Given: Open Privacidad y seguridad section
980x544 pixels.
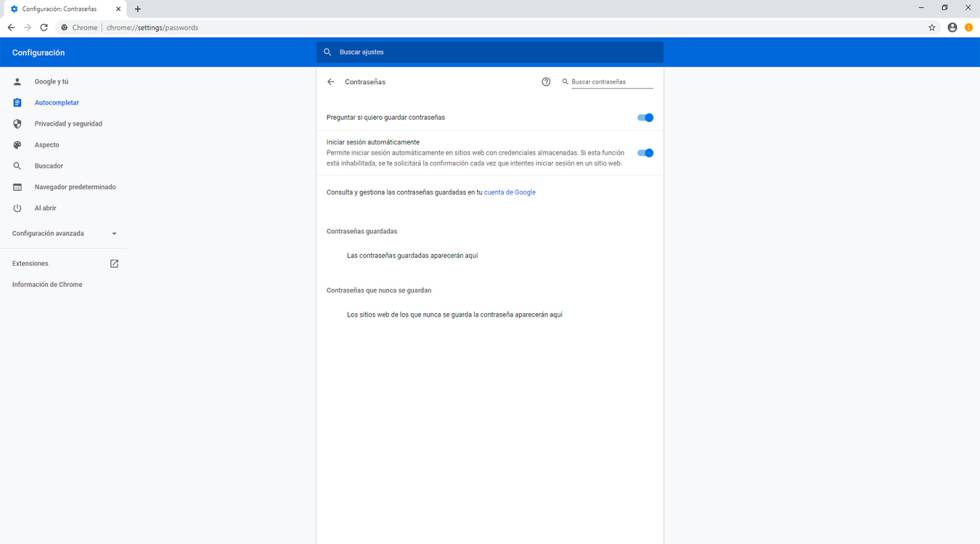Looking at the screenshot, I should pyautogui.click(x=68, y=124).
